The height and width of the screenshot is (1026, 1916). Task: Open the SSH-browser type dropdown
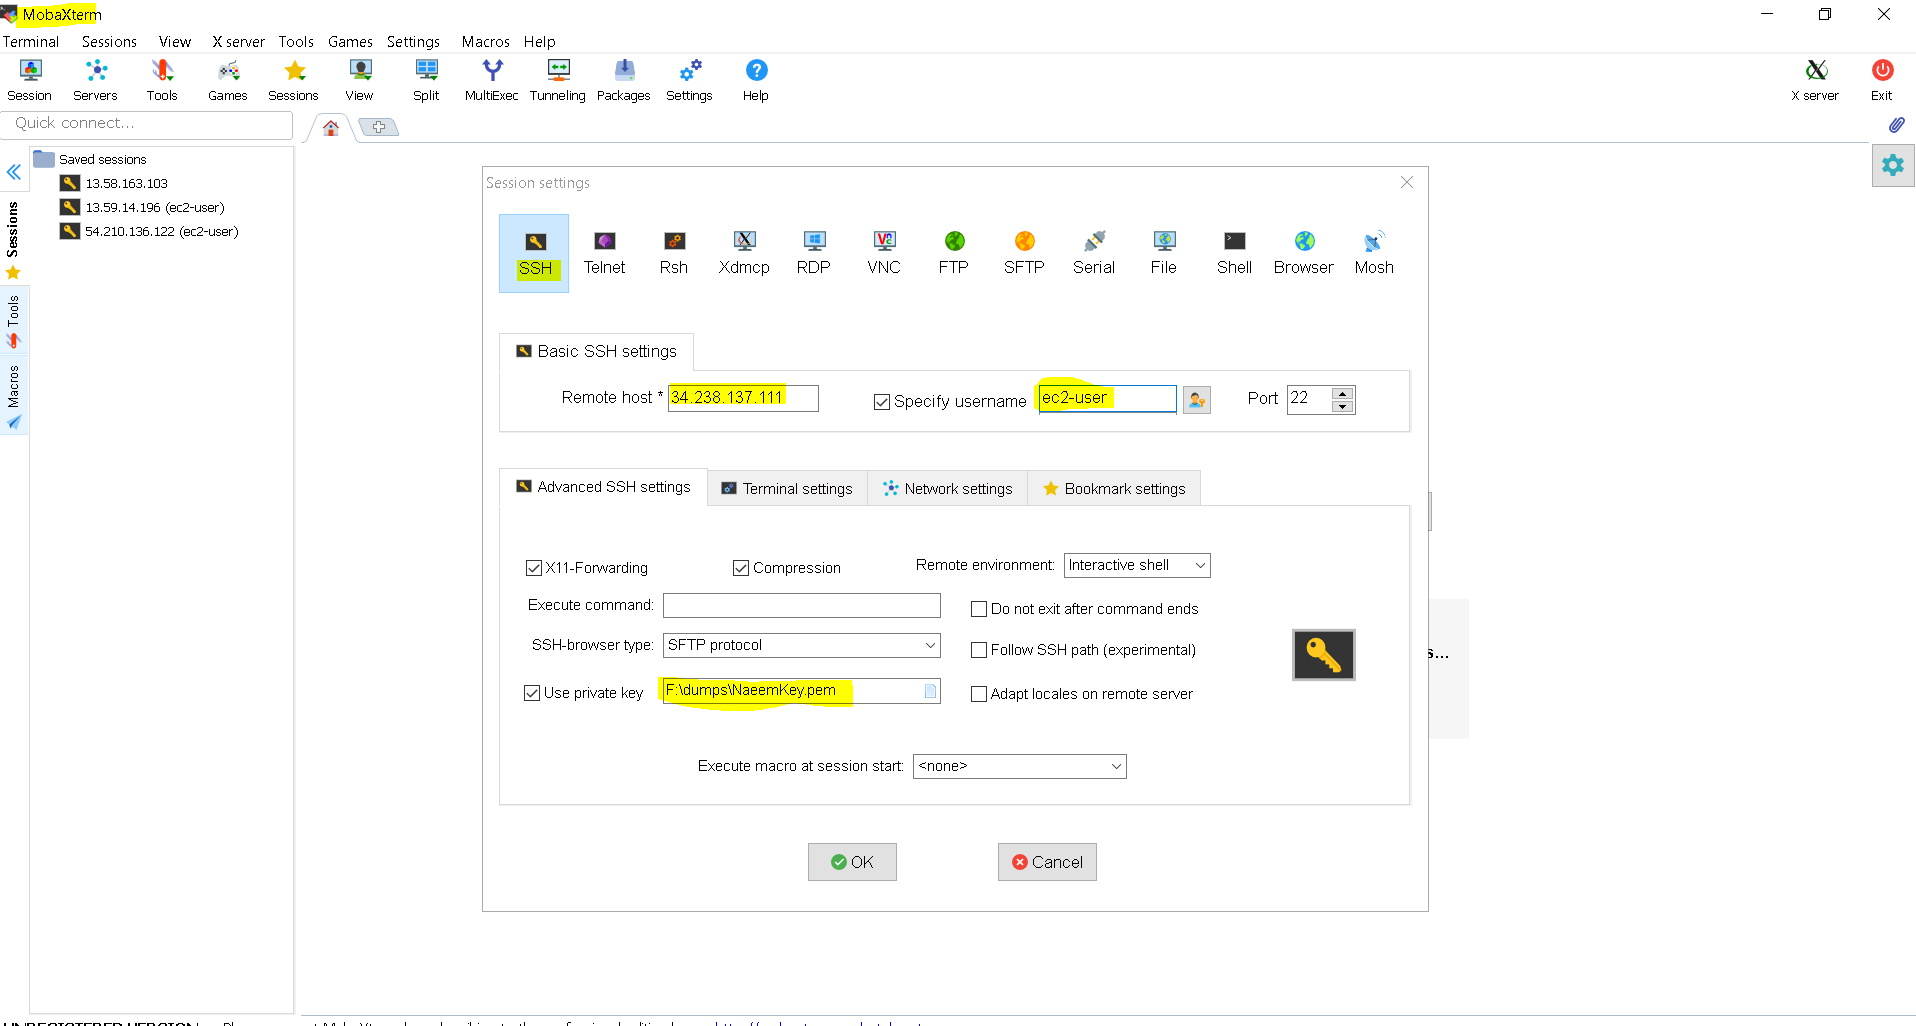pyautogui.click(x=802, y=645)
